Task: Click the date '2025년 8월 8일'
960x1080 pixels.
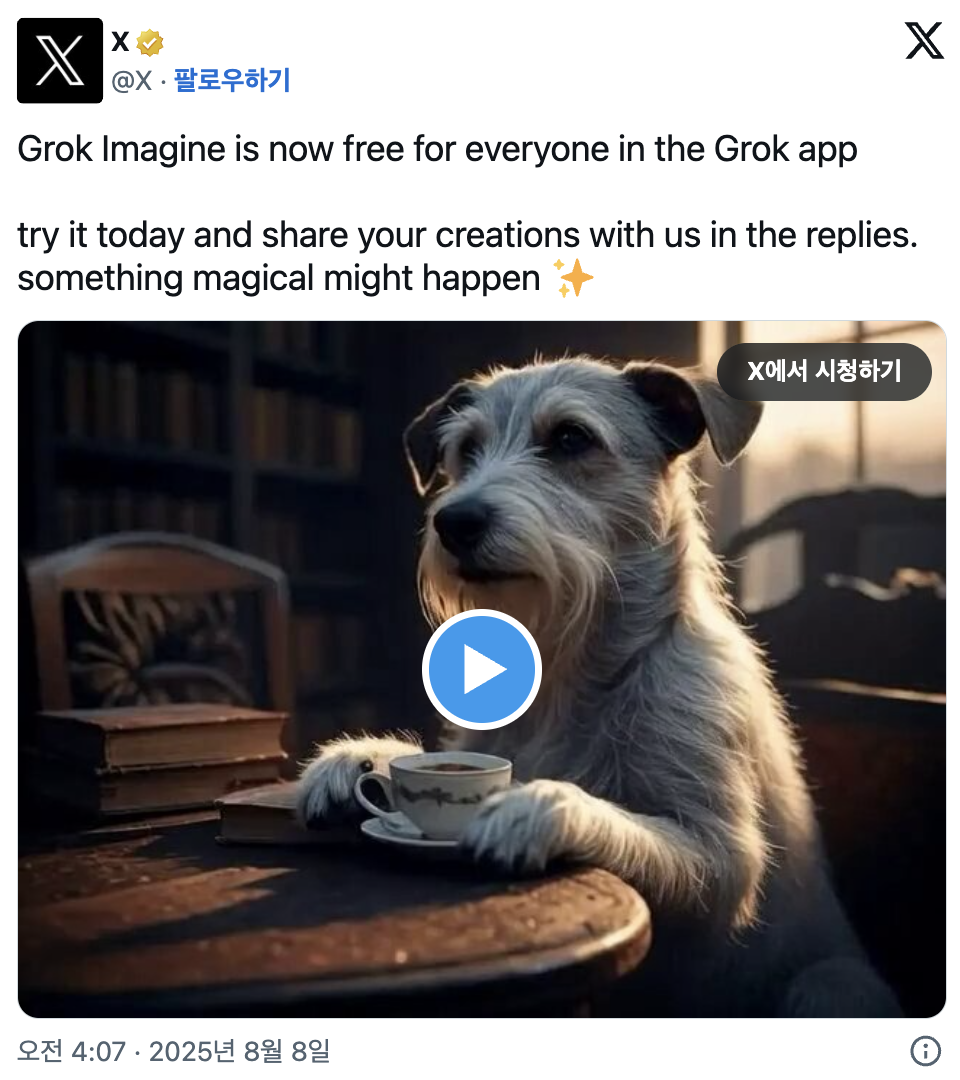Action: [x=240, y=1051]
